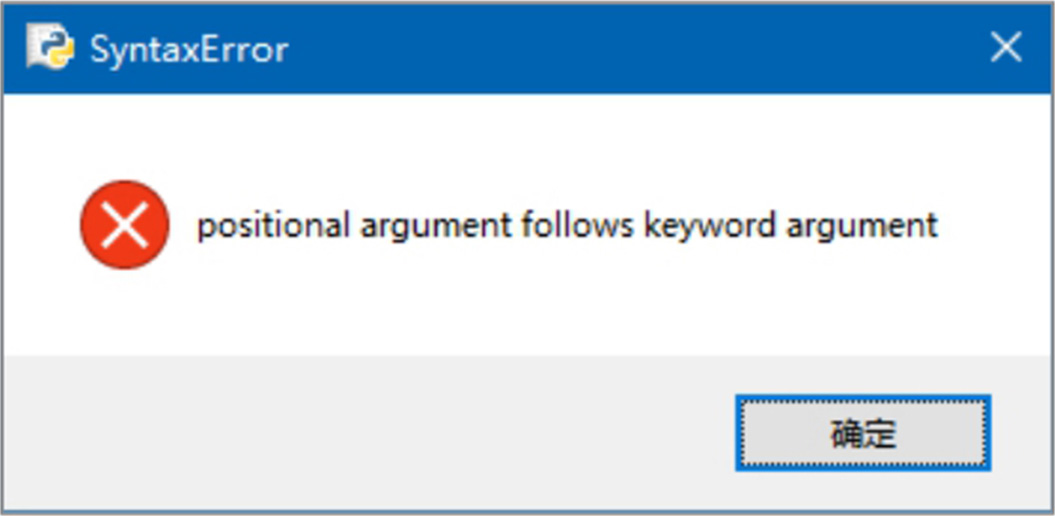Click the red error X icon
The image size is (1055, 516).
[125, 225]
